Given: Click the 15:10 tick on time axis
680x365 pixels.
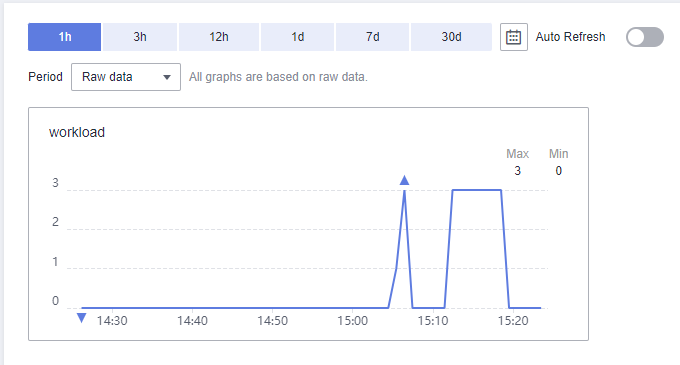Looking at the screenshot, I should [x=433, y=321].
